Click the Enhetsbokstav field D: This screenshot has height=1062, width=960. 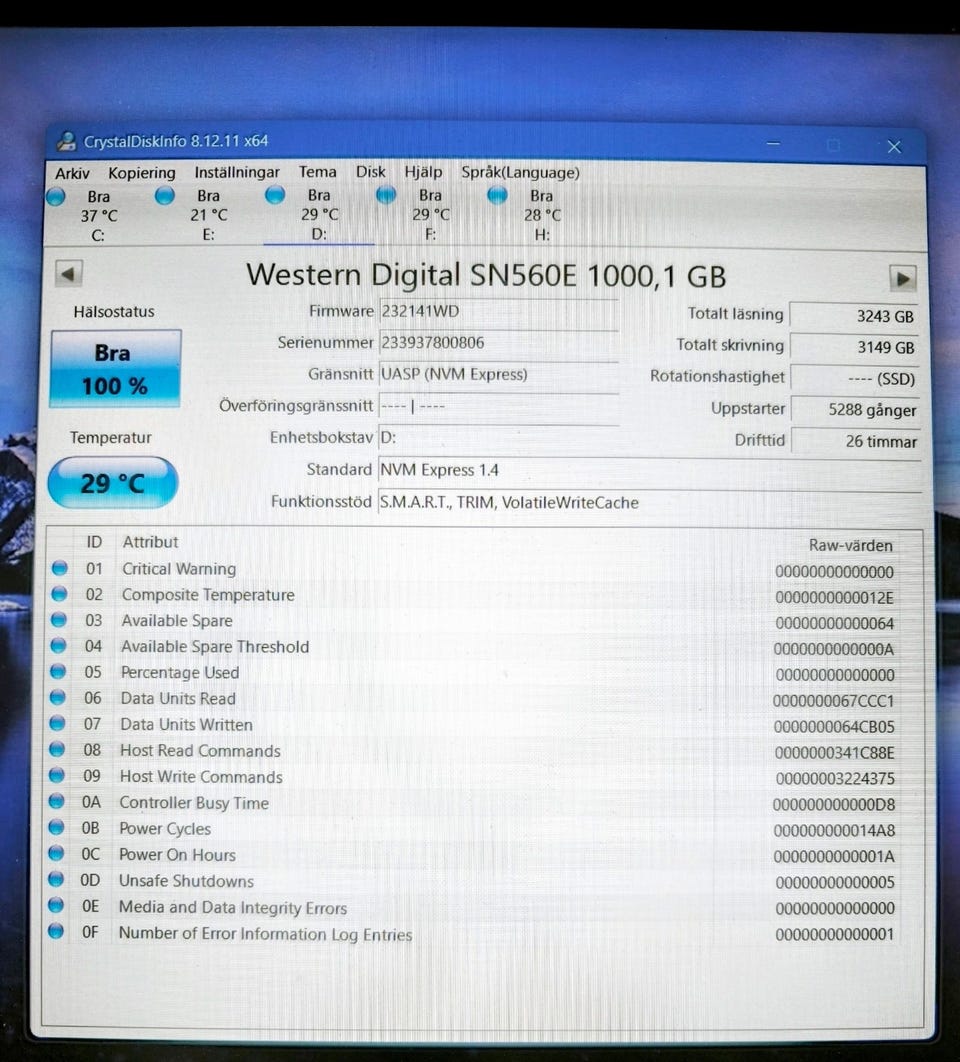click(x=498, y=438)
